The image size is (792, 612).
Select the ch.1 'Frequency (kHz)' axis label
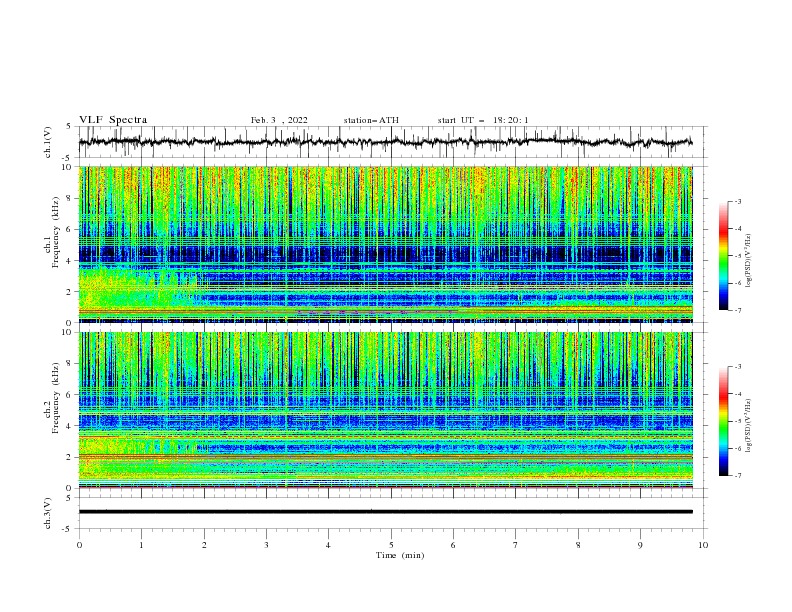point(56,230)
